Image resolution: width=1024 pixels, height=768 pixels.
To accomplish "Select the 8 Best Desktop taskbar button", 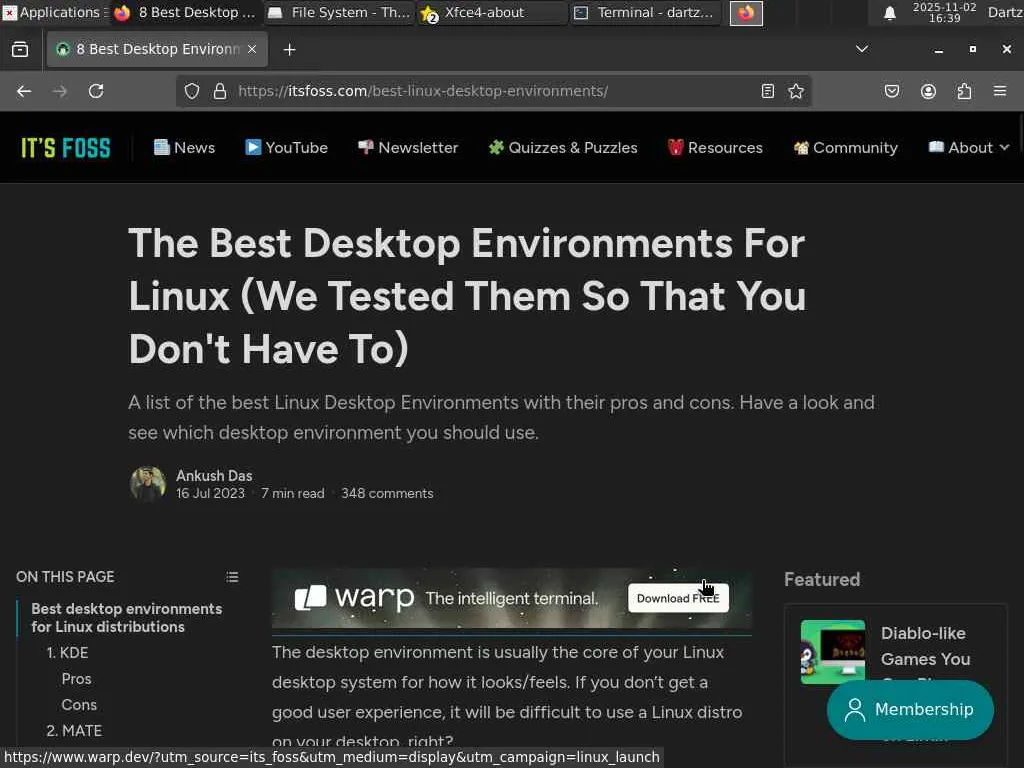I will pyautogui.click(x=185, y=12).
